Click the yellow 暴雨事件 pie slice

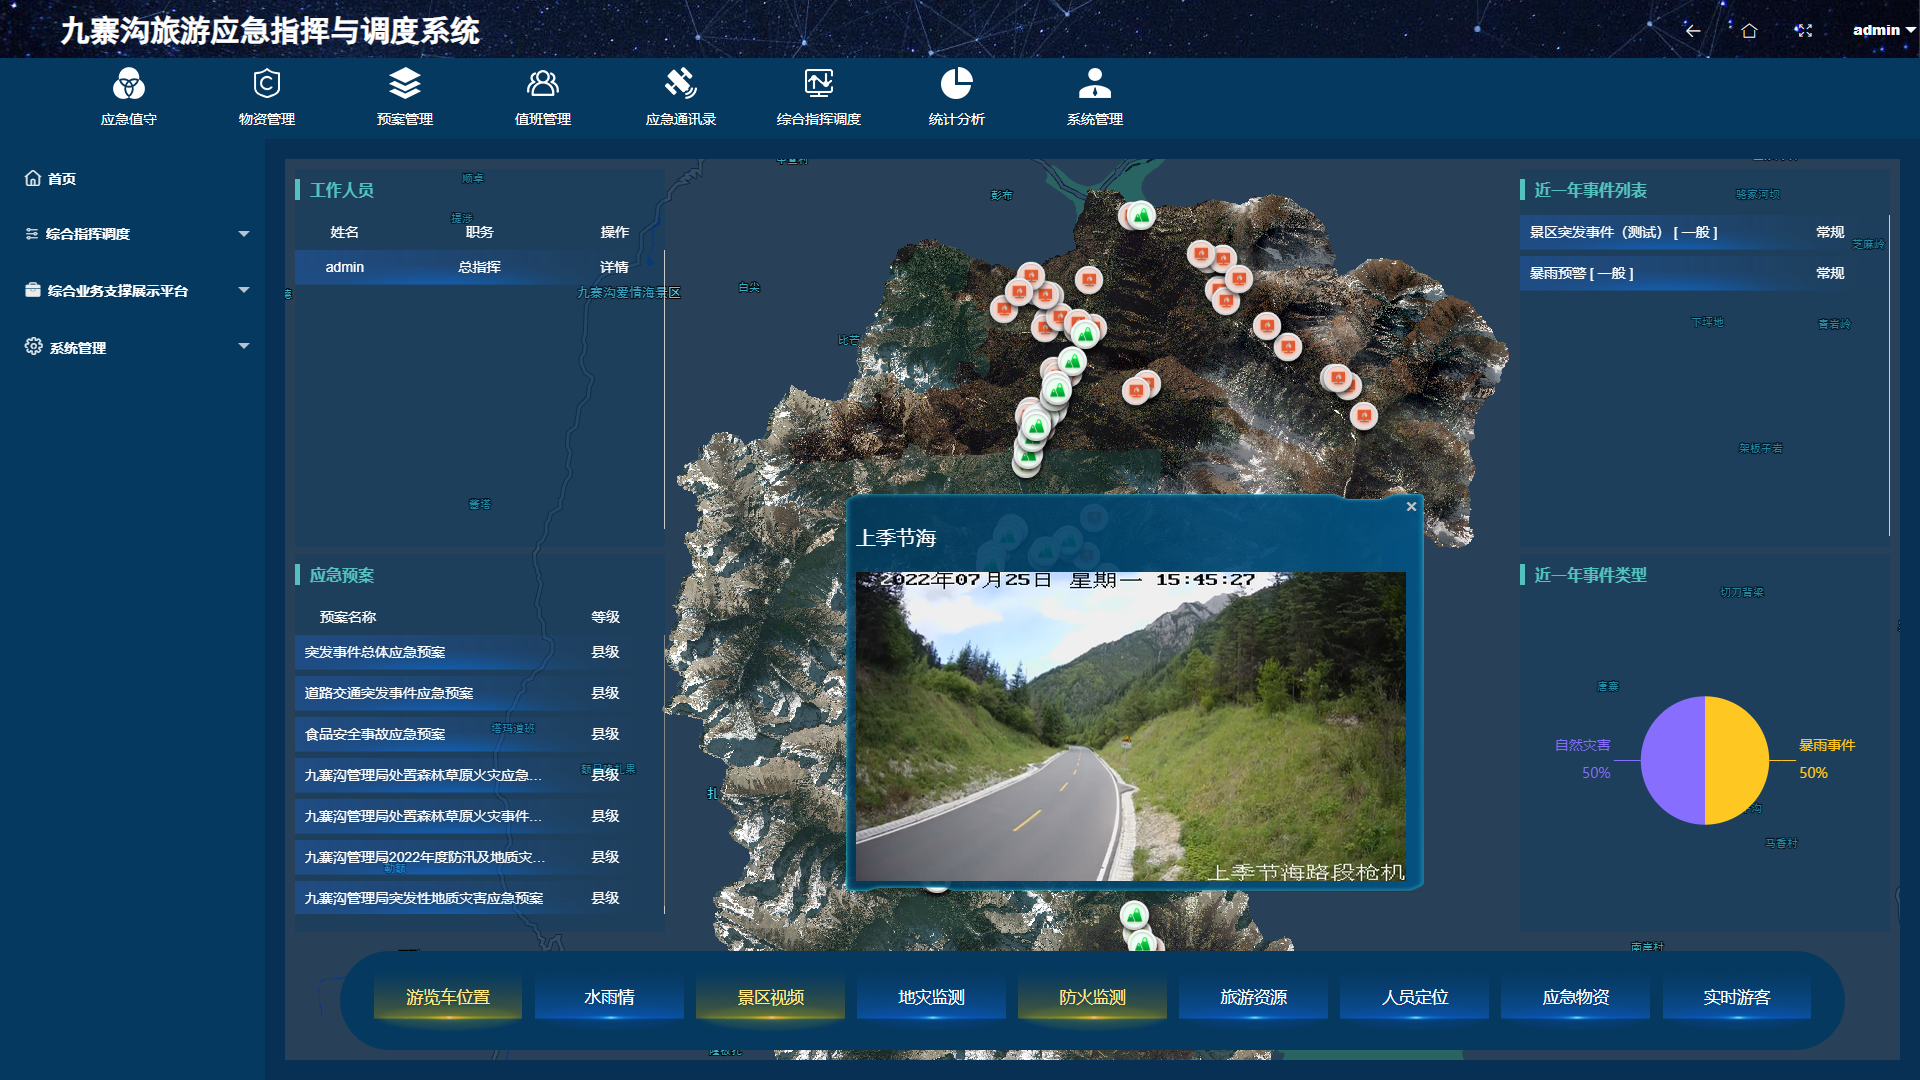pyautogui.click(x=1737, y=760)
